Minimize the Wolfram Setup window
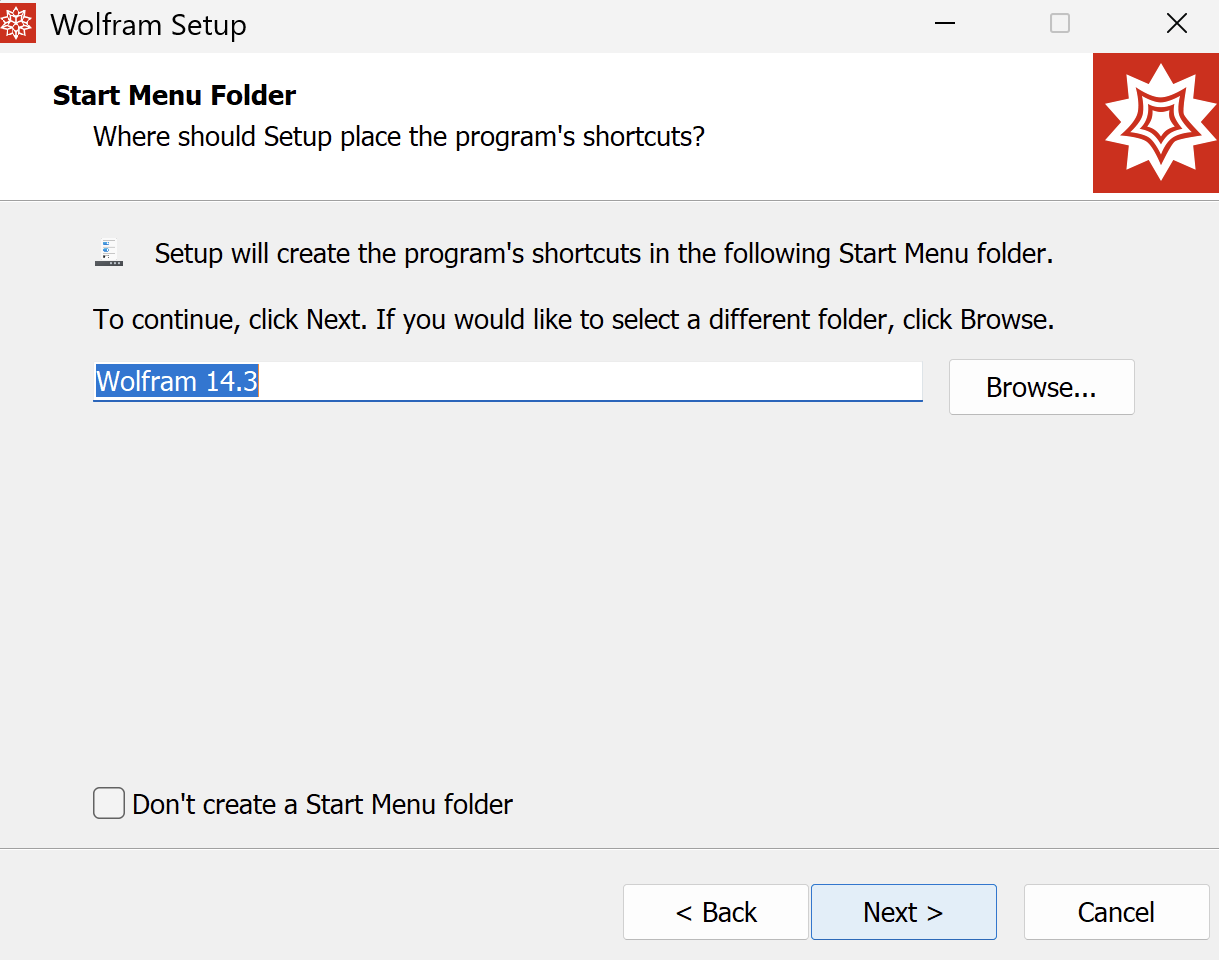 944,24
